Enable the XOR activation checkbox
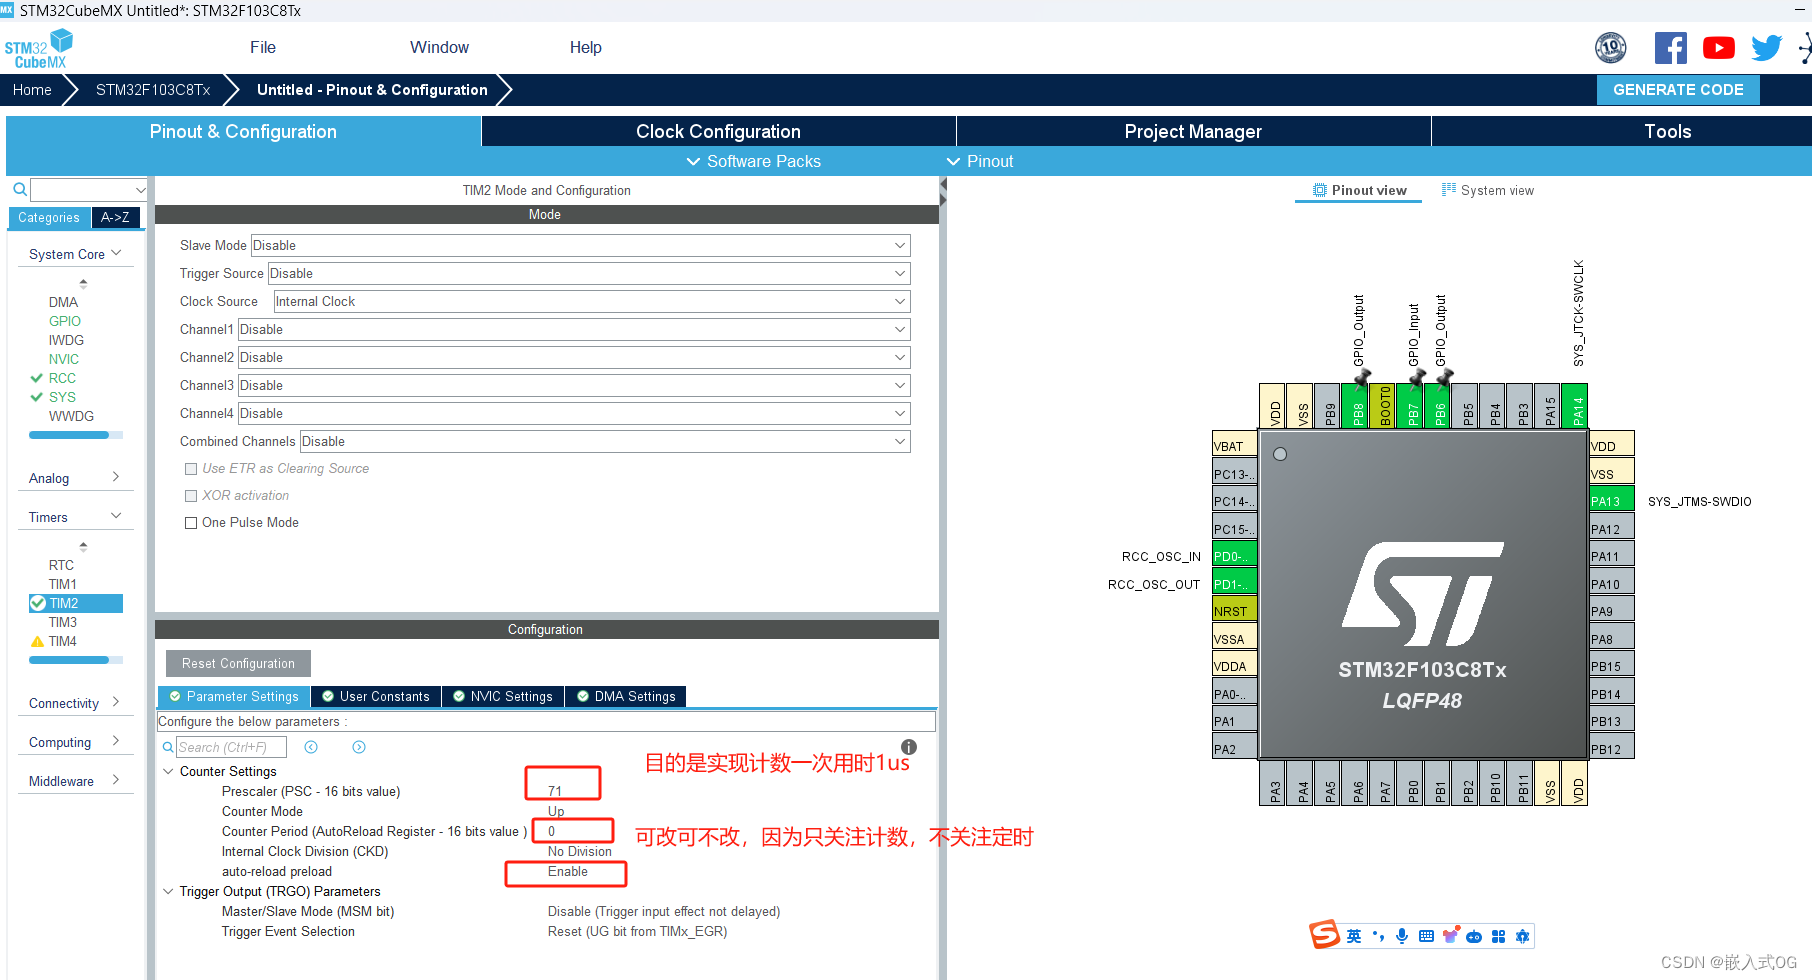 coord(191,495)
